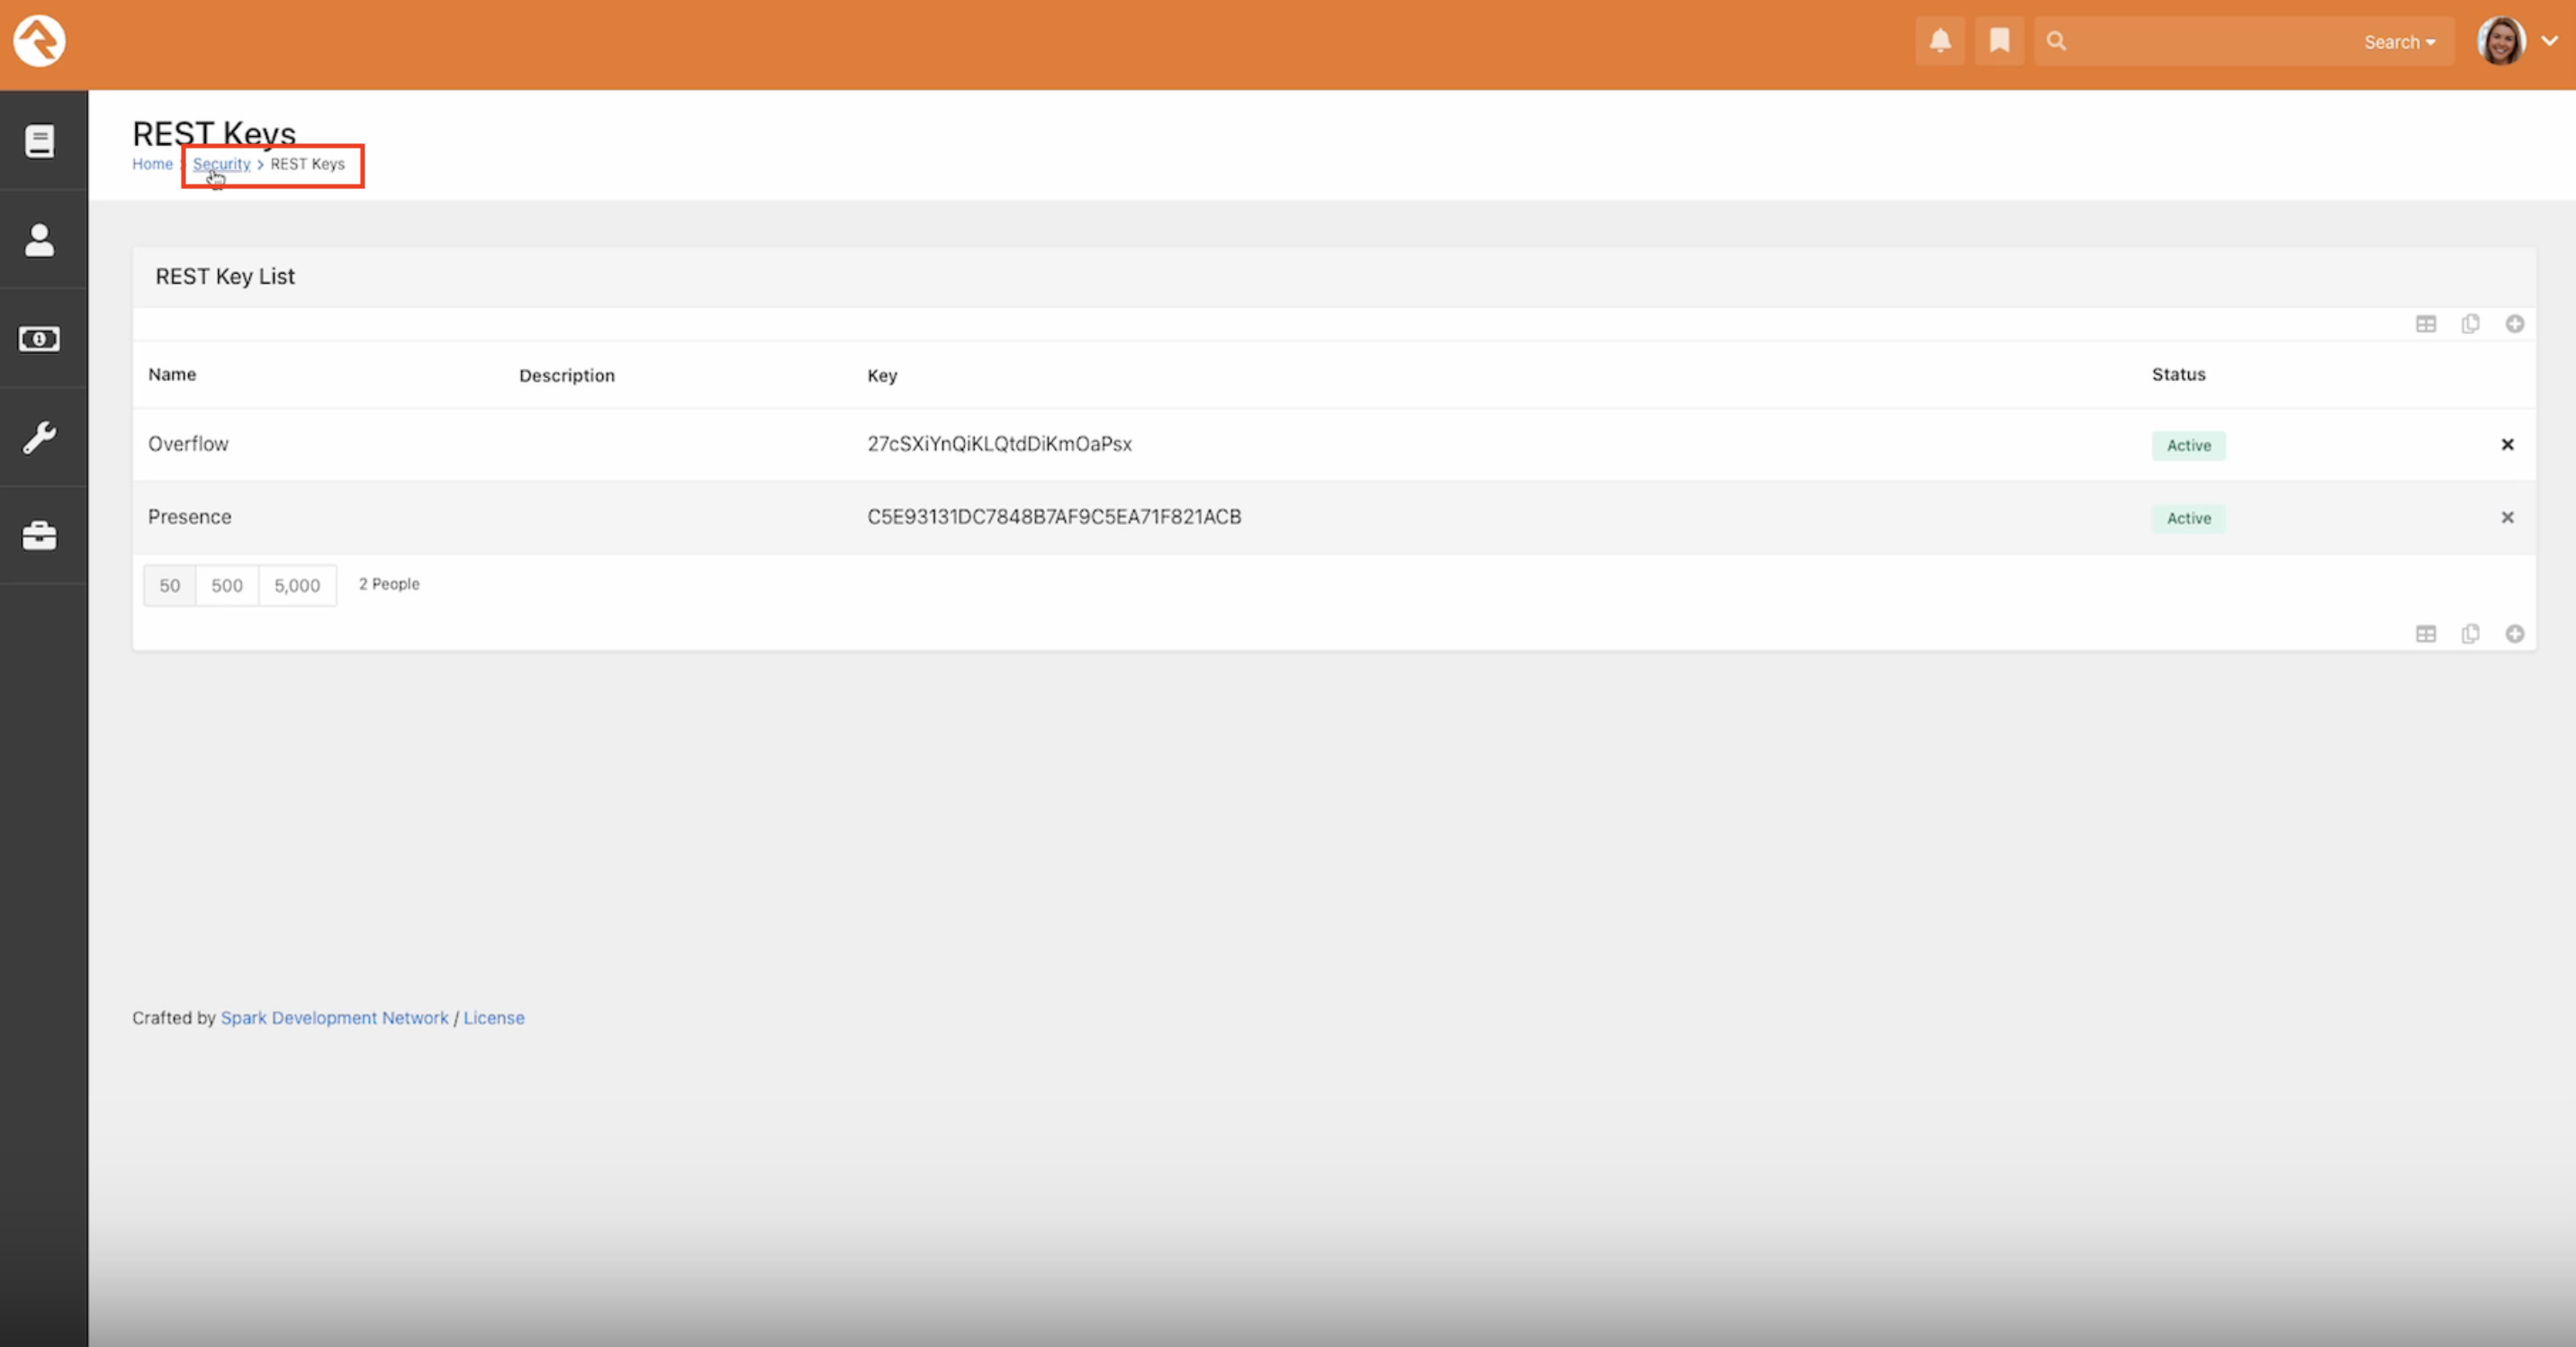Screen dimensions: 2576x1347
Task: Open the bookmarks icon in header
Action: (x=1999, y=41)
